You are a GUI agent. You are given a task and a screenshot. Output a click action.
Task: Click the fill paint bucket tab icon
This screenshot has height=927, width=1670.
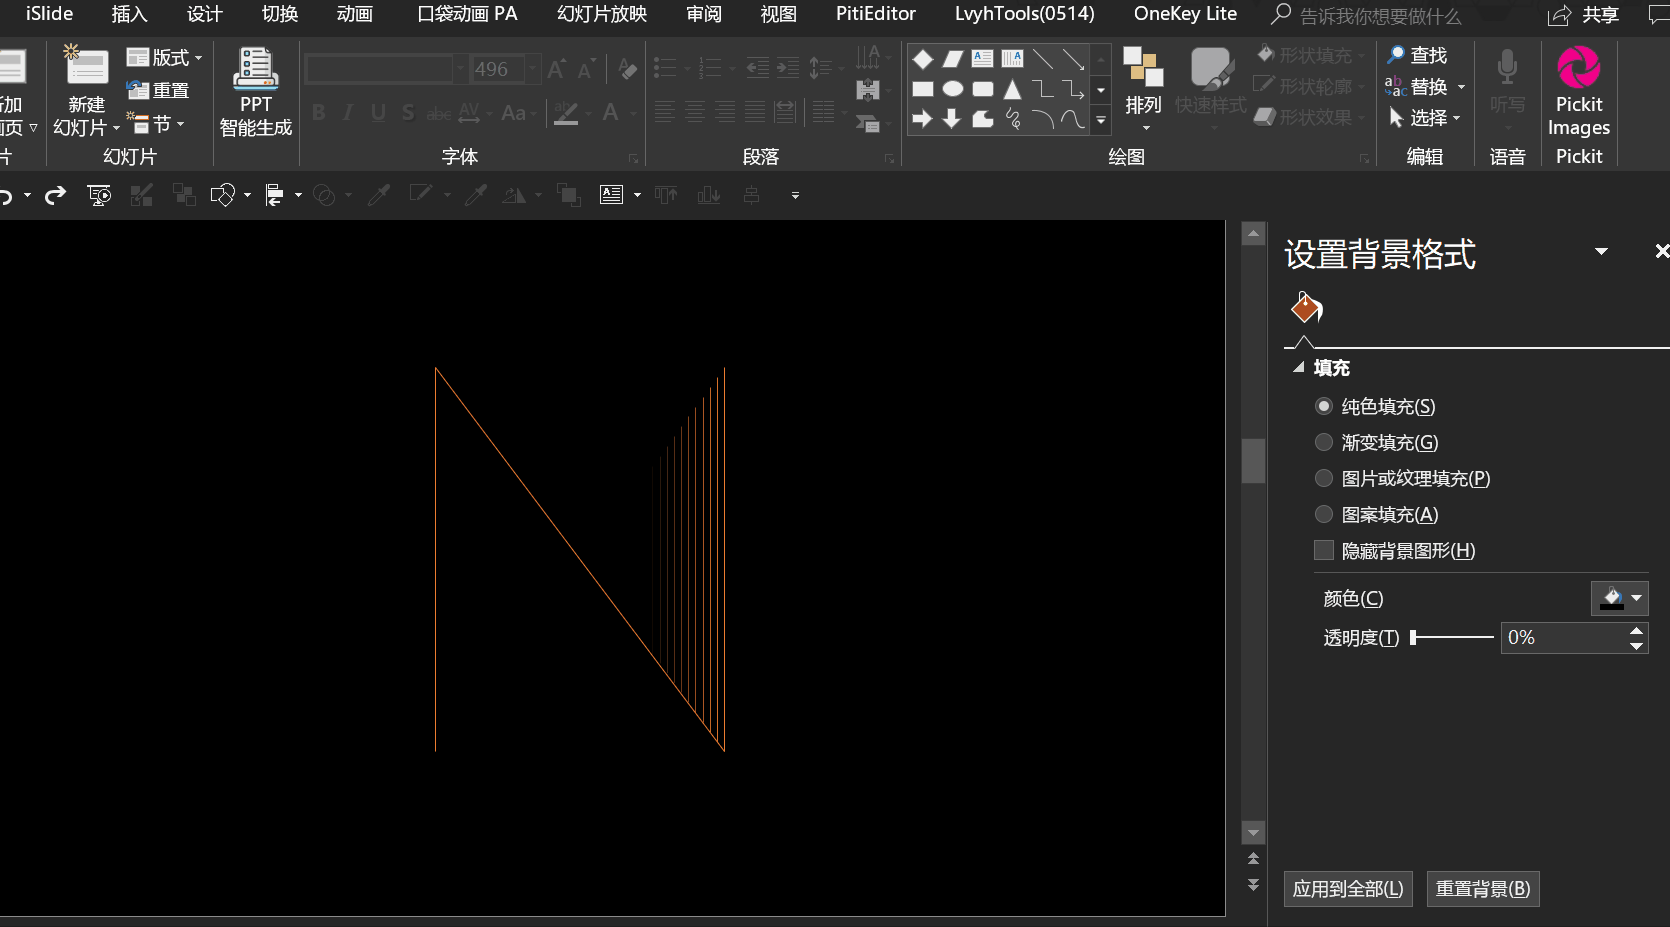[x=1306, y=308]
